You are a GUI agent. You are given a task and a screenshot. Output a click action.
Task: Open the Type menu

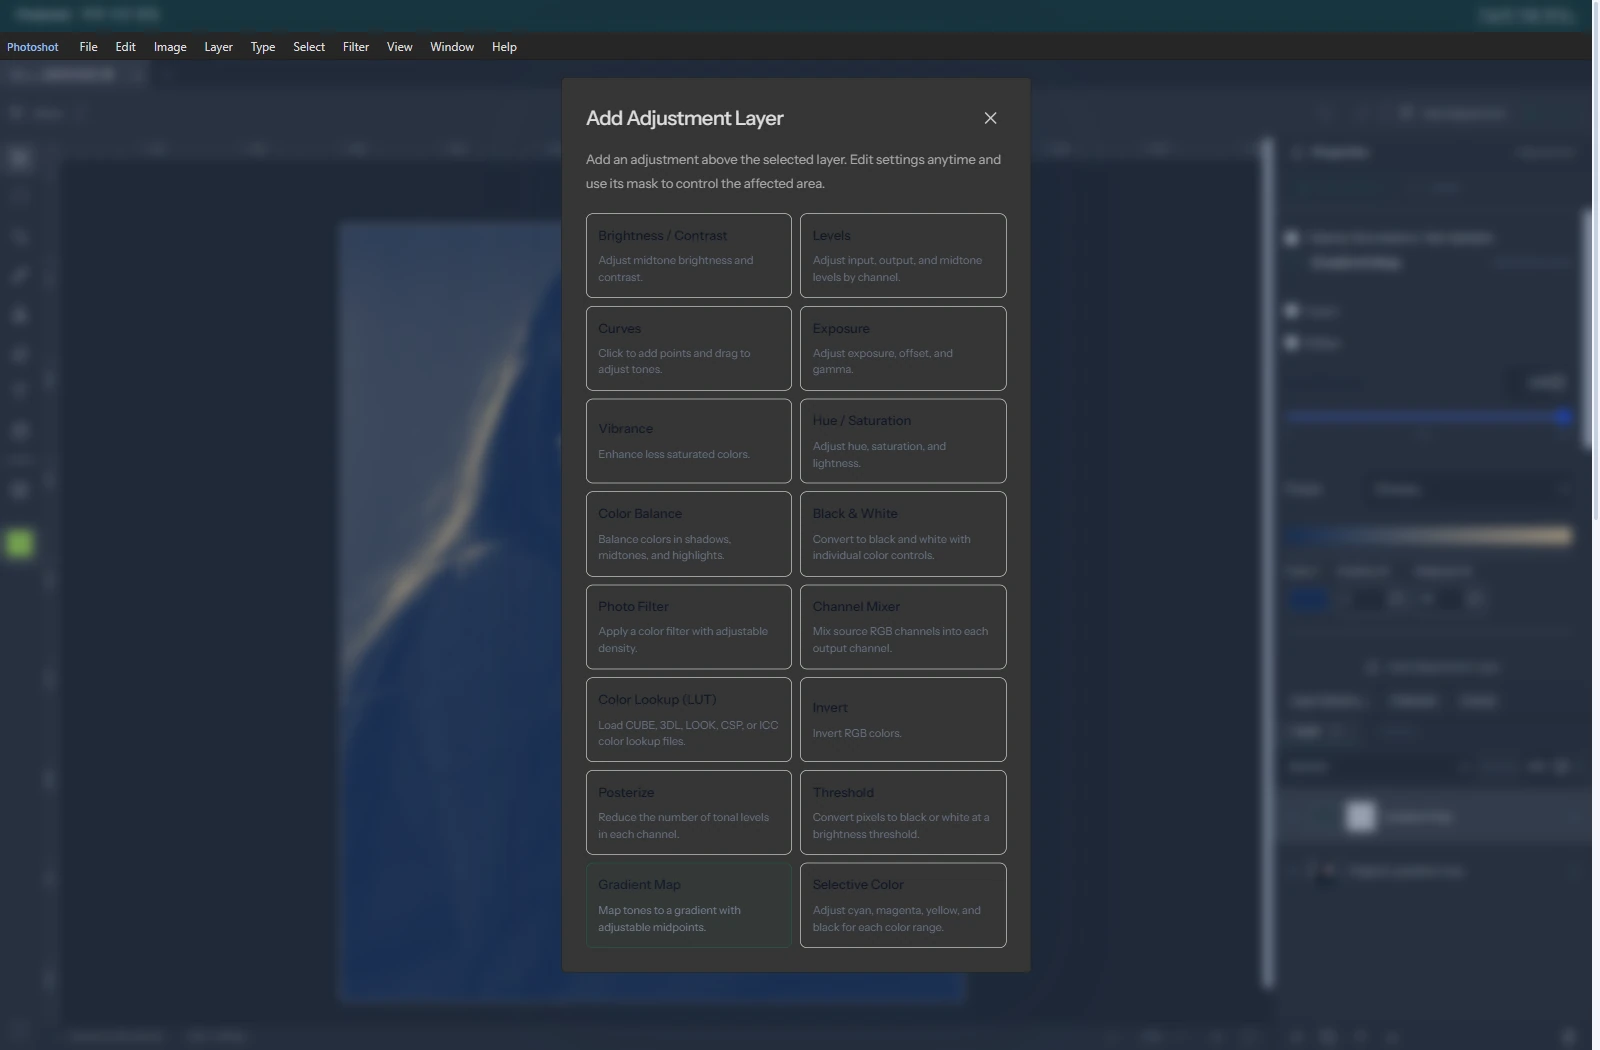[x=263, y=47]
